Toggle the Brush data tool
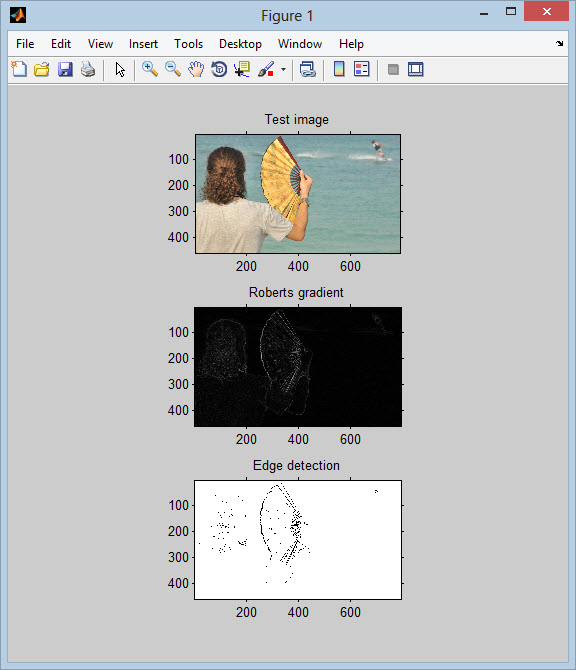 (x=266, y=69)
